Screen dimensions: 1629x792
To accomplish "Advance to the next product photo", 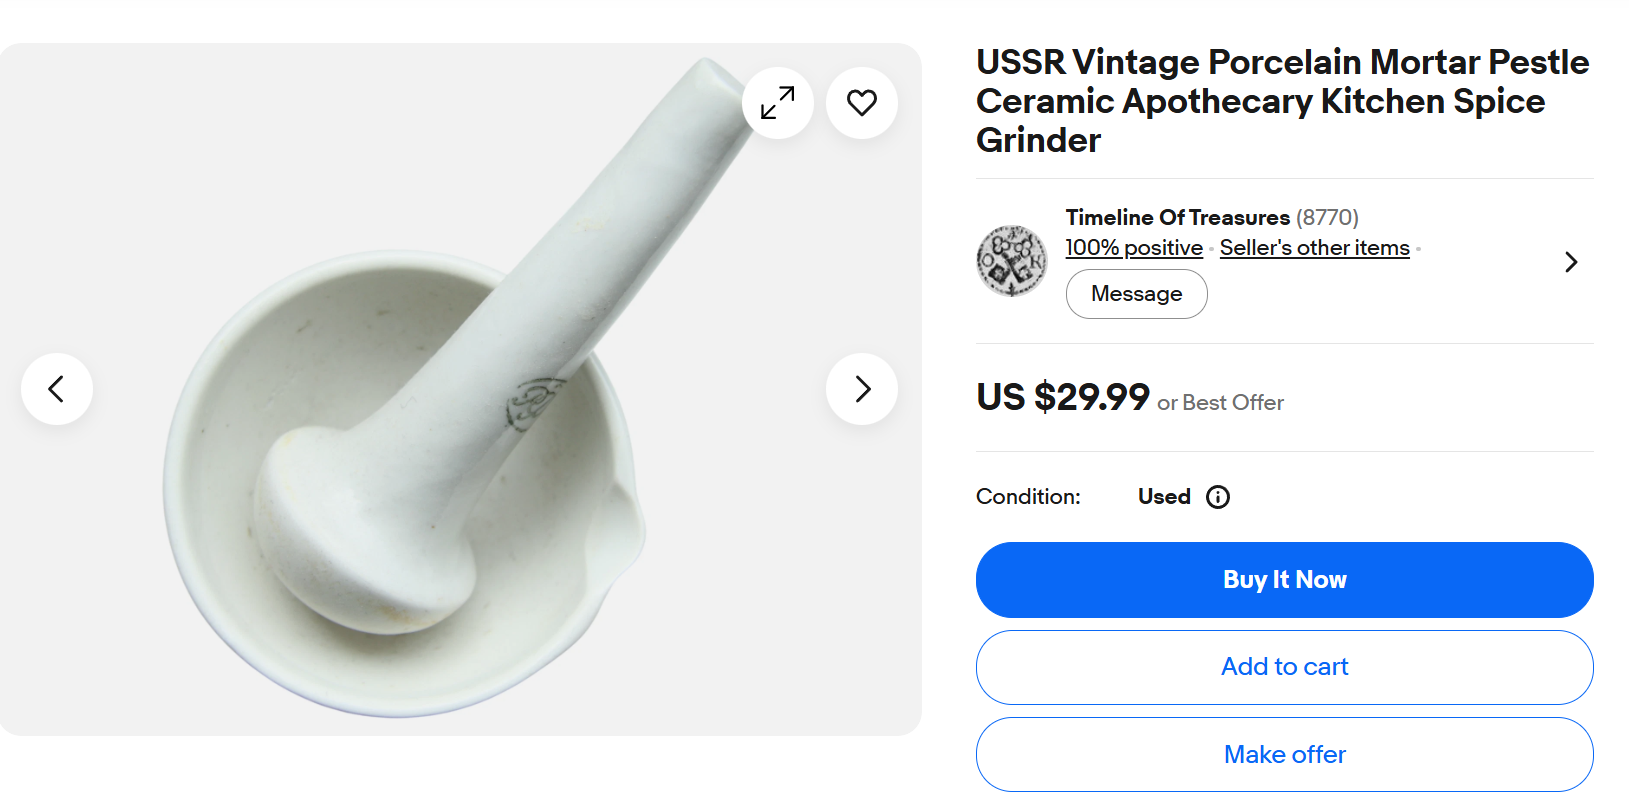I will [x=862, y=389].
